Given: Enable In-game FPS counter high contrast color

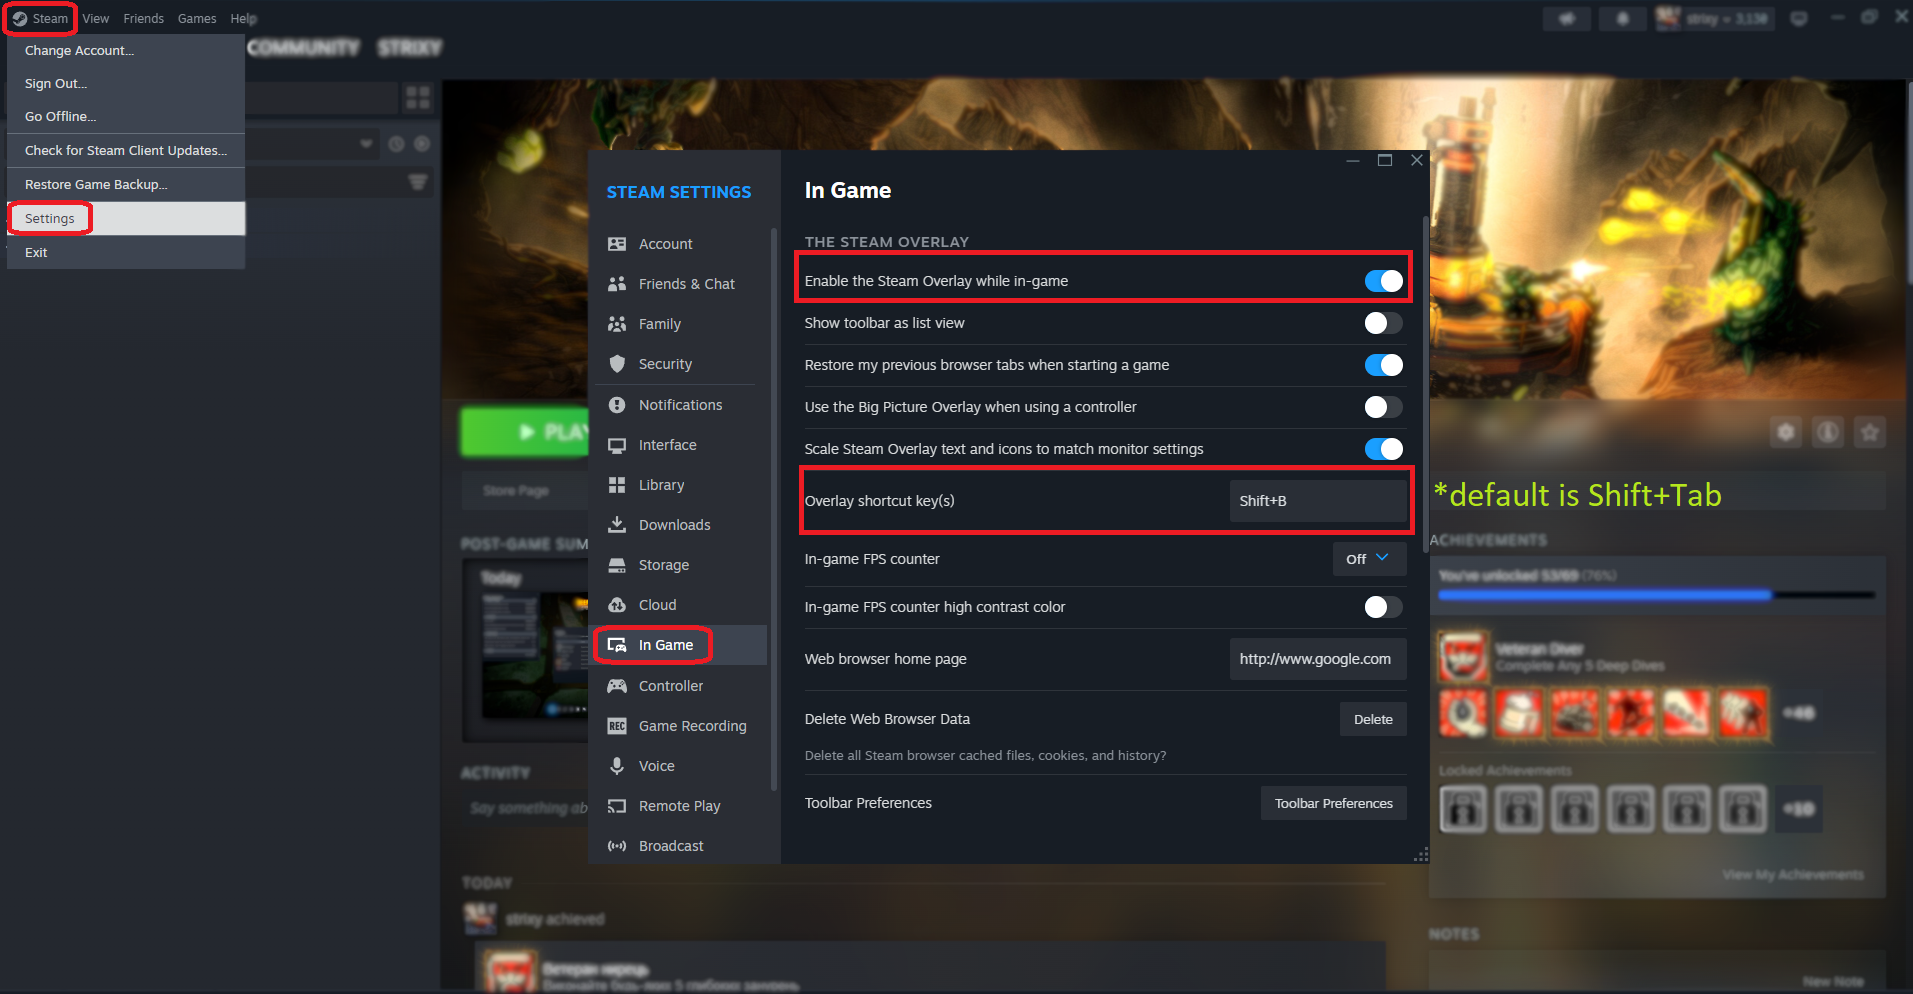Looking at the screenshot, I should pyautogui.click(x=1384, y=607).
